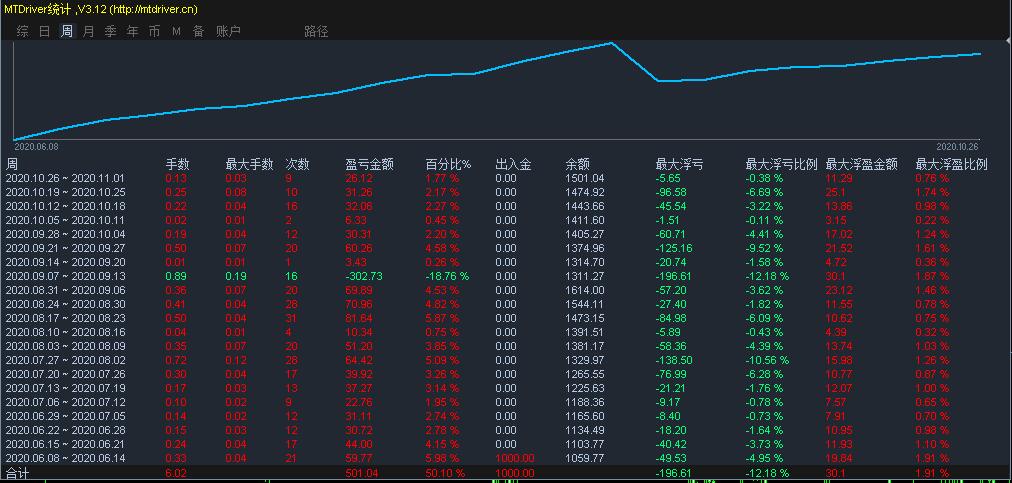Click the -10.56 % drawdown ratio cell
The image size is (1012, 483).
pyautogui.click(x=767, y=360)
